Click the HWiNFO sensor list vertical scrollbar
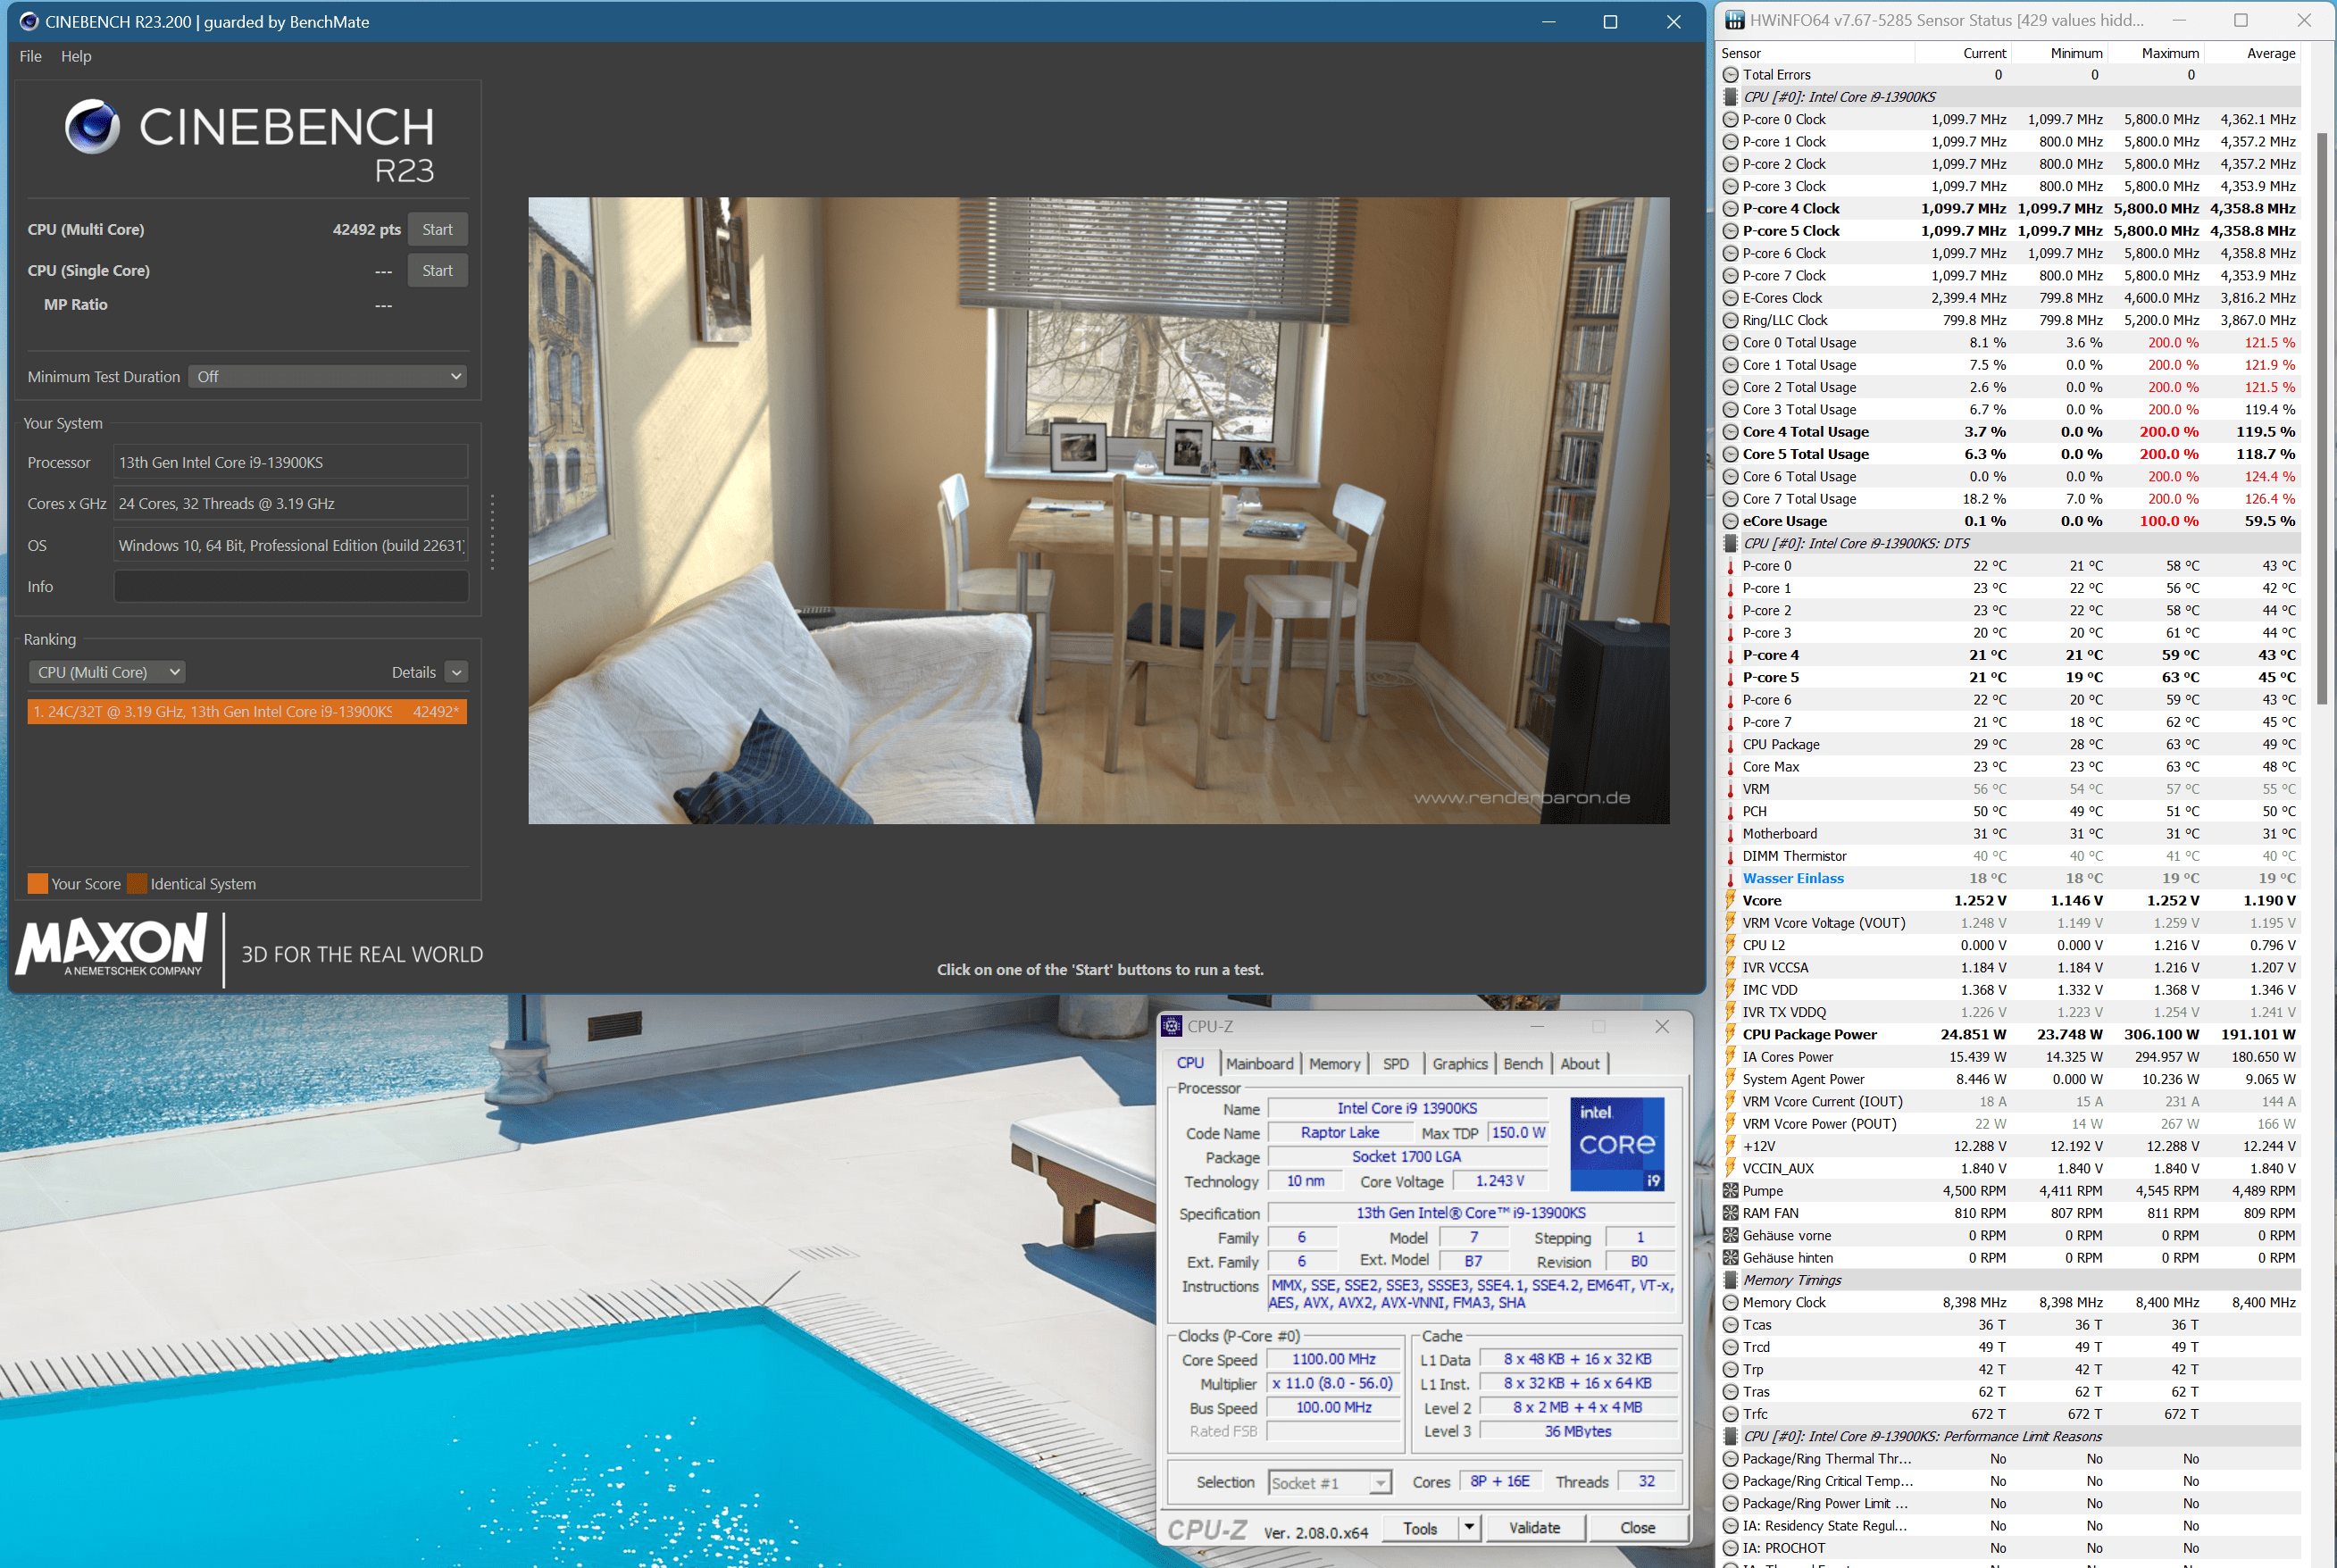Viewport: 2337px width, 1568px height. tap(2321, 420)
